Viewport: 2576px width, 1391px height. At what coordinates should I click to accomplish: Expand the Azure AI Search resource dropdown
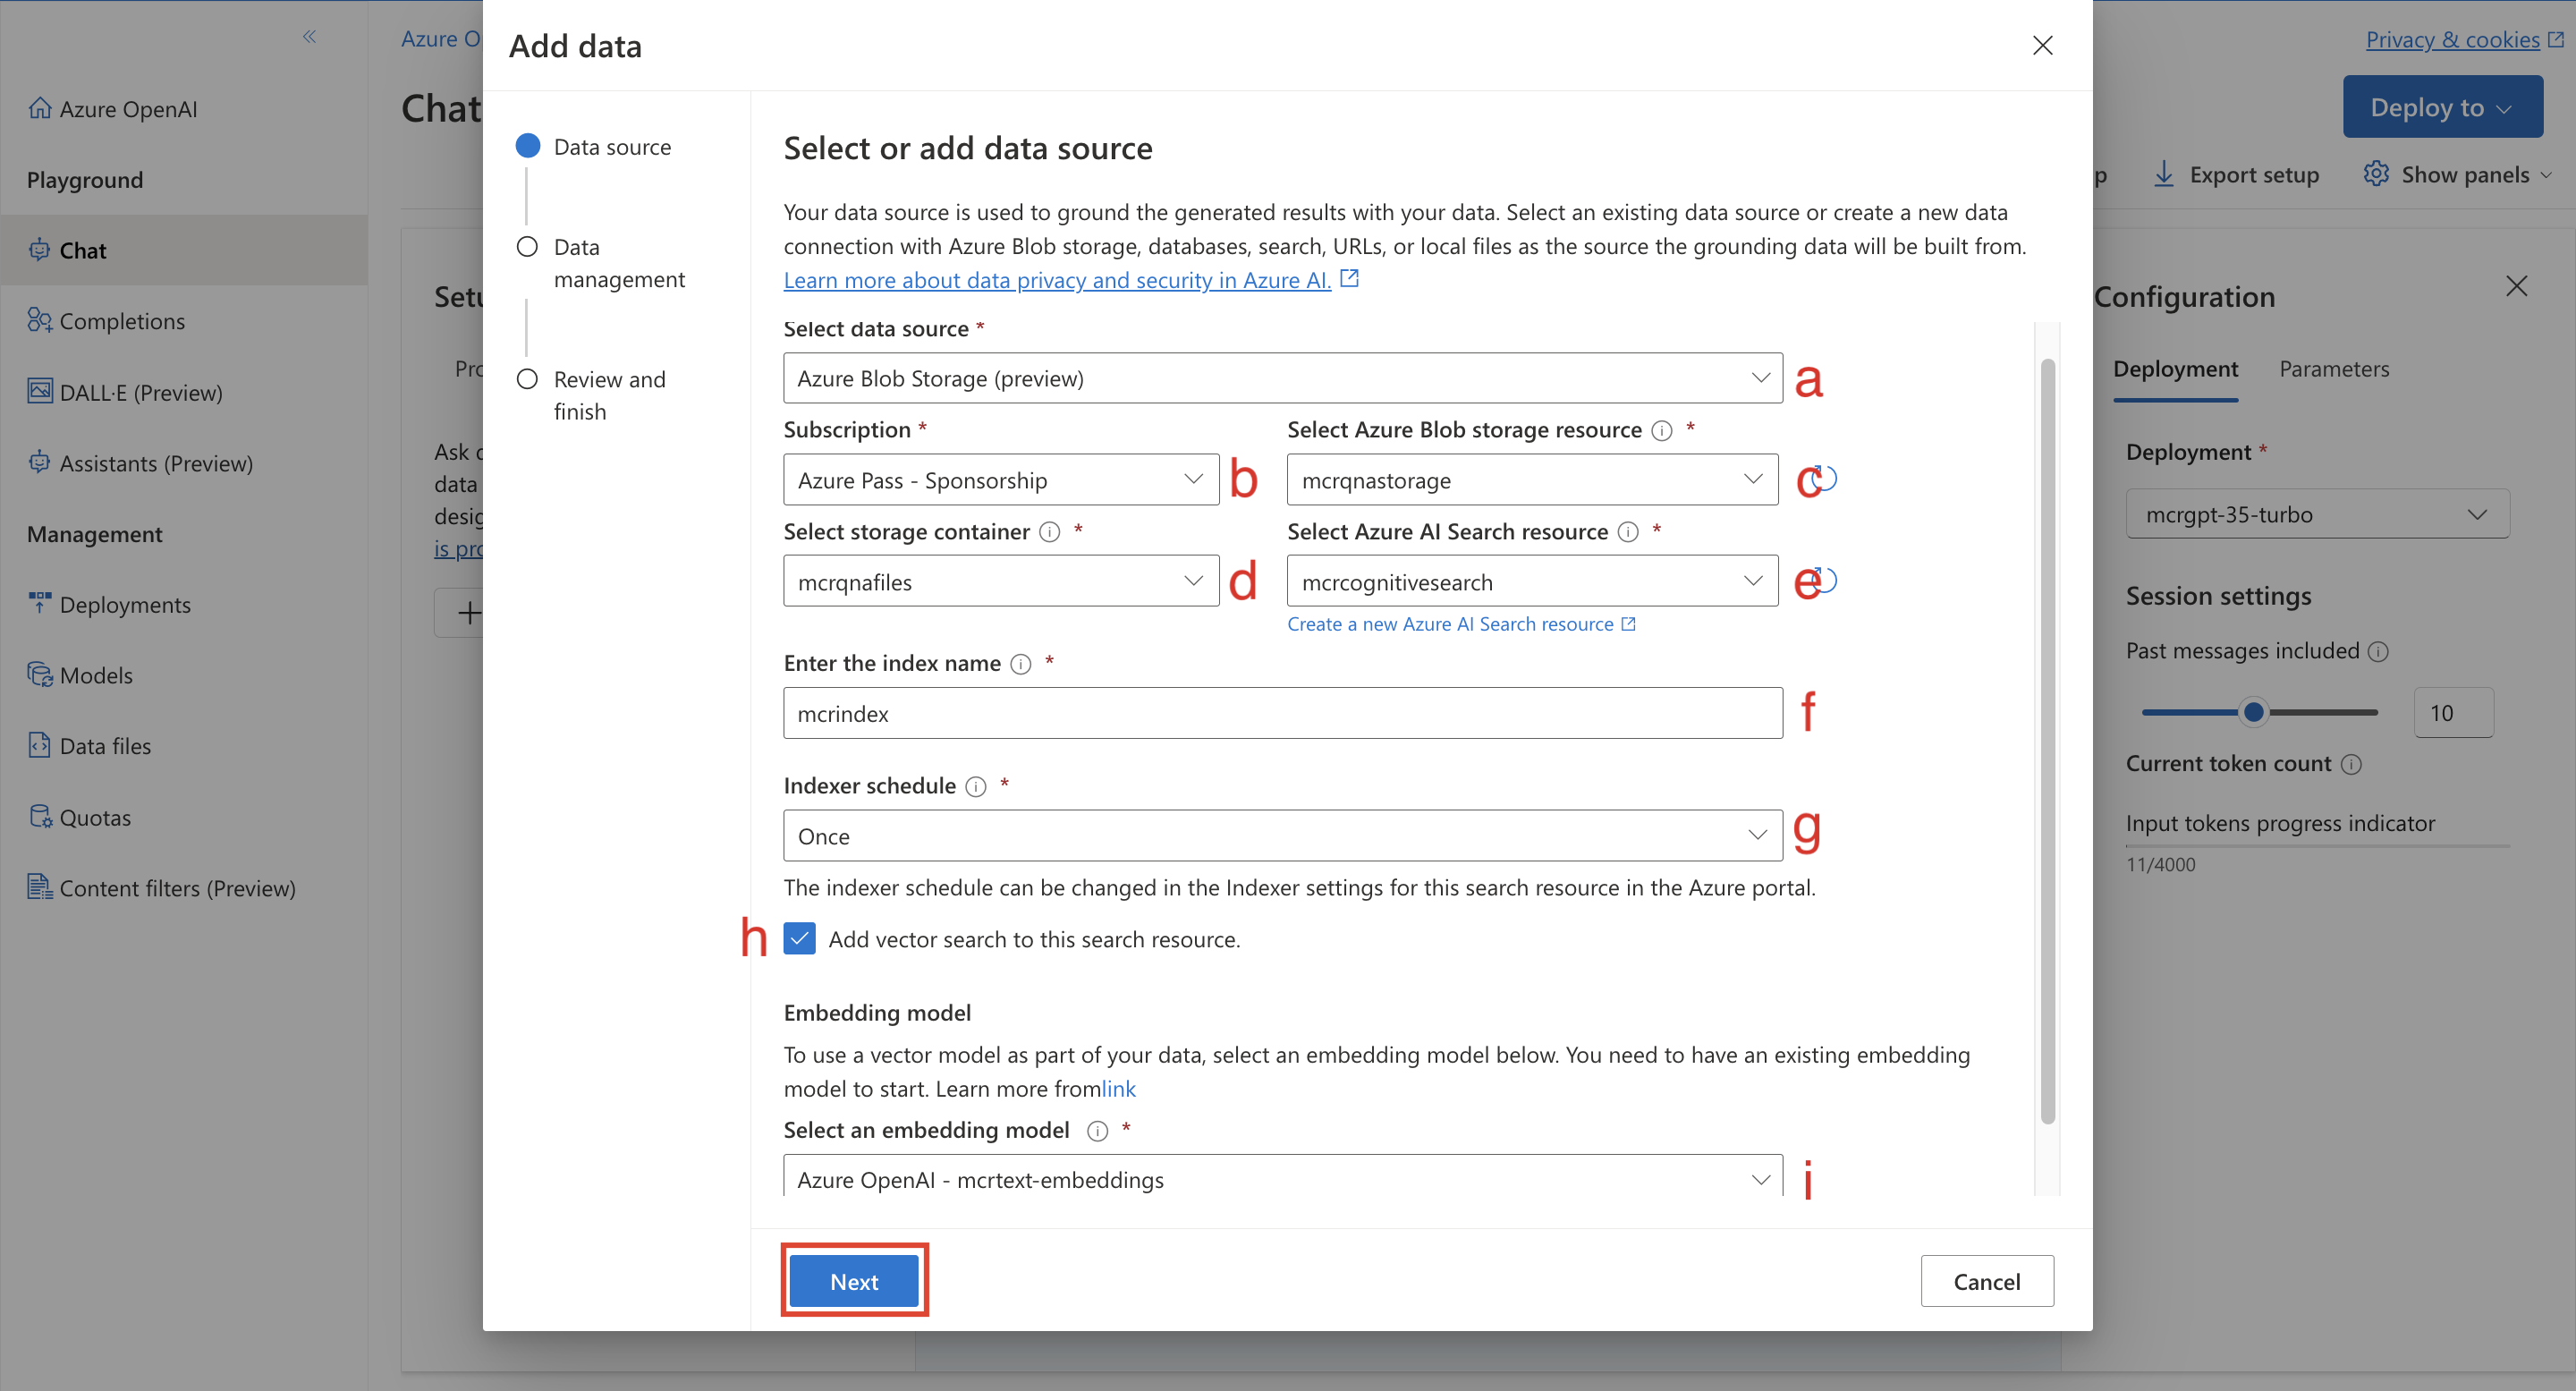pos(1532,583)
